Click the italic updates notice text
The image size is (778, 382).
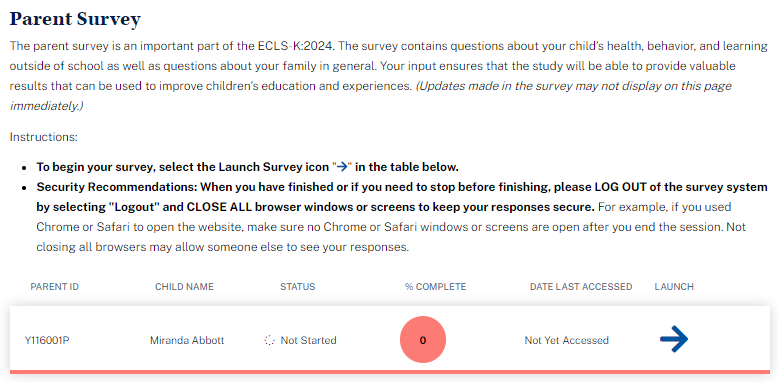371,96
